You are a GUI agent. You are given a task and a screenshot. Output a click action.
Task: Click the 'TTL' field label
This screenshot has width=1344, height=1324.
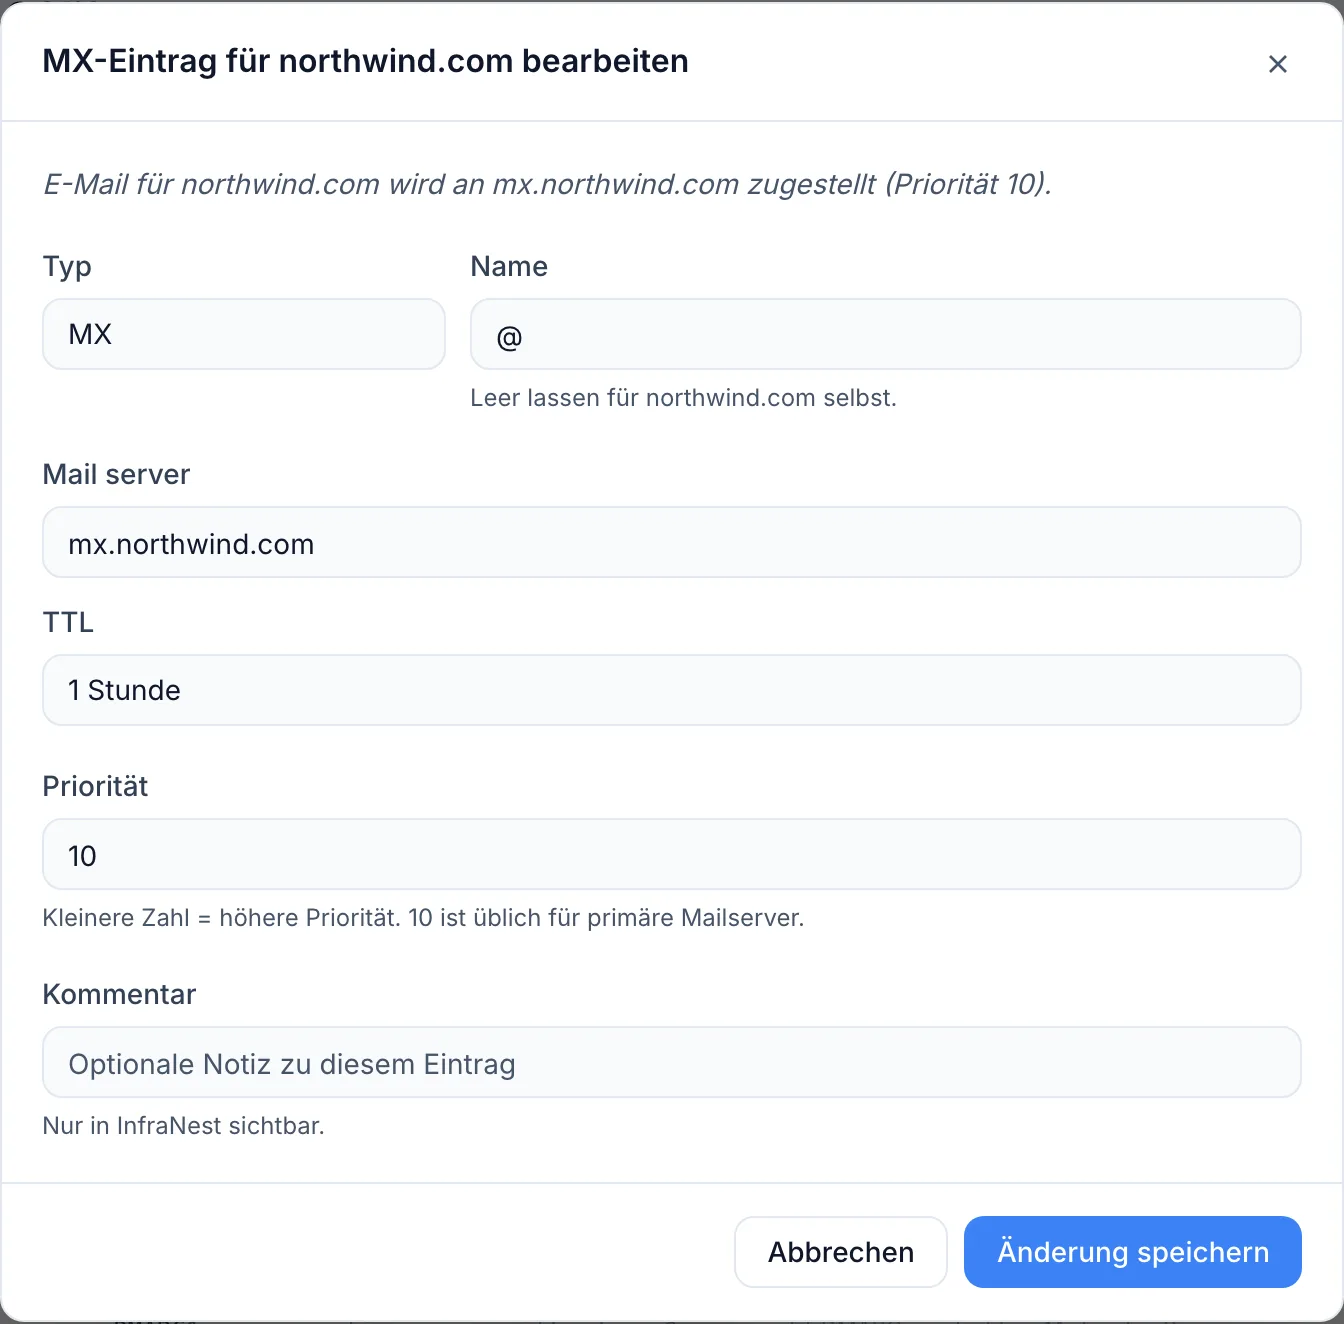pyautogui.click(x=68, y=622)
